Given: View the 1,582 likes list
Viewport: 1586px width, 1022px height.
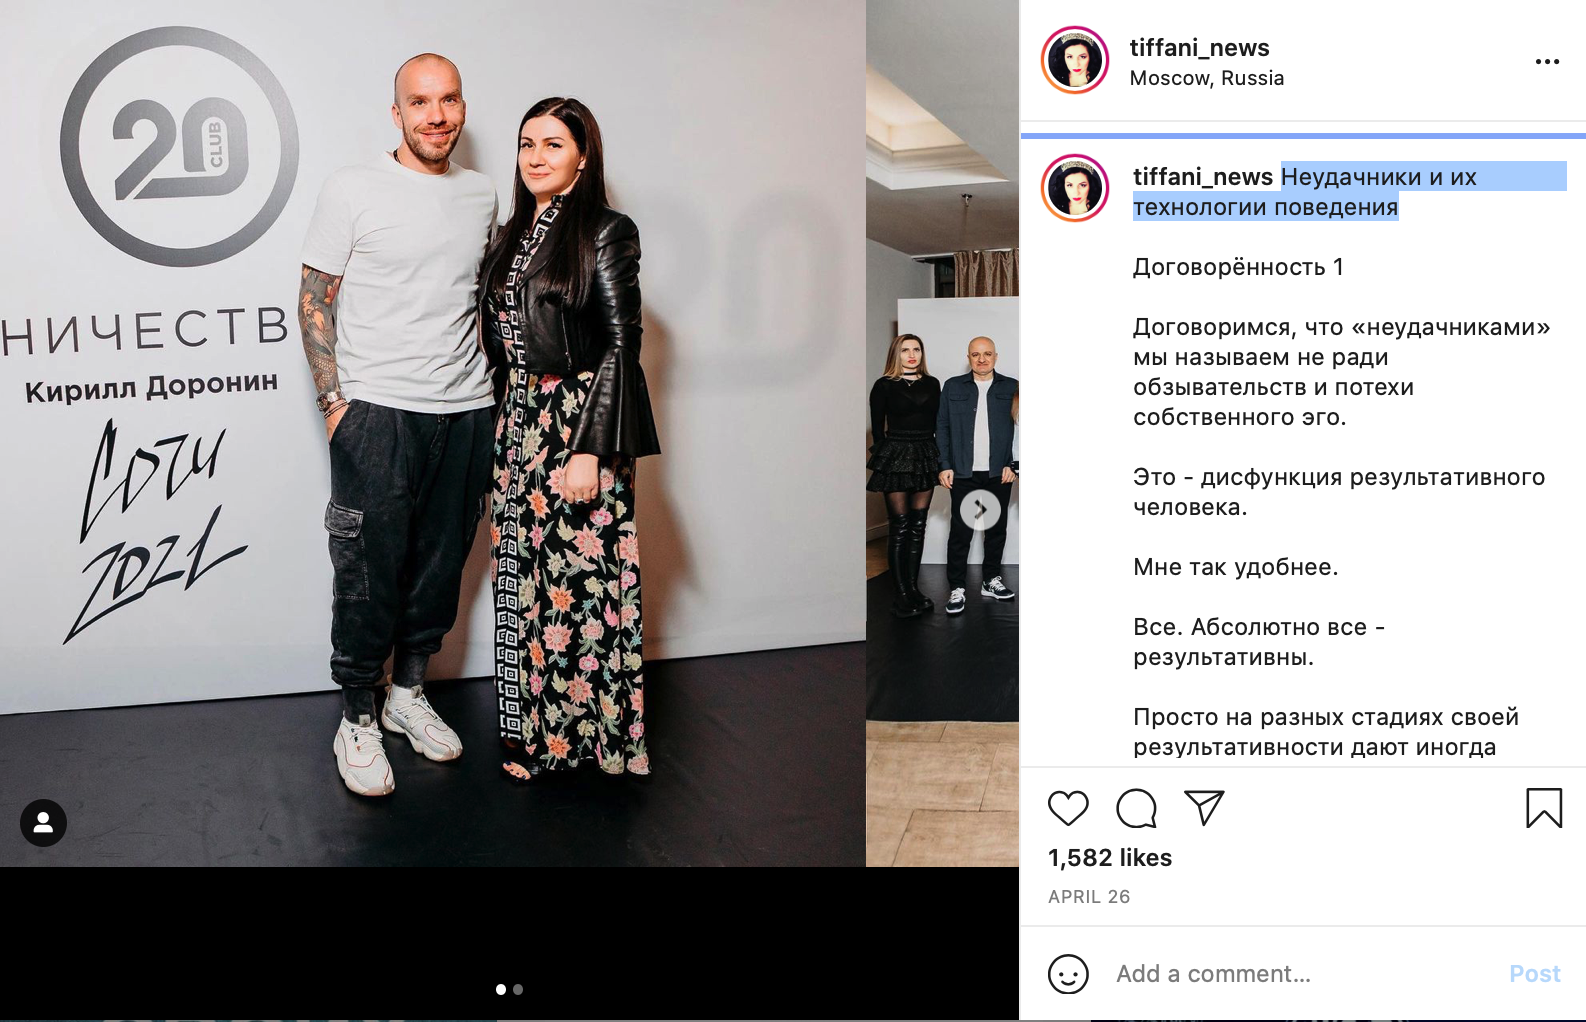Looking at the screenshot, I should tap(1109, 858).
